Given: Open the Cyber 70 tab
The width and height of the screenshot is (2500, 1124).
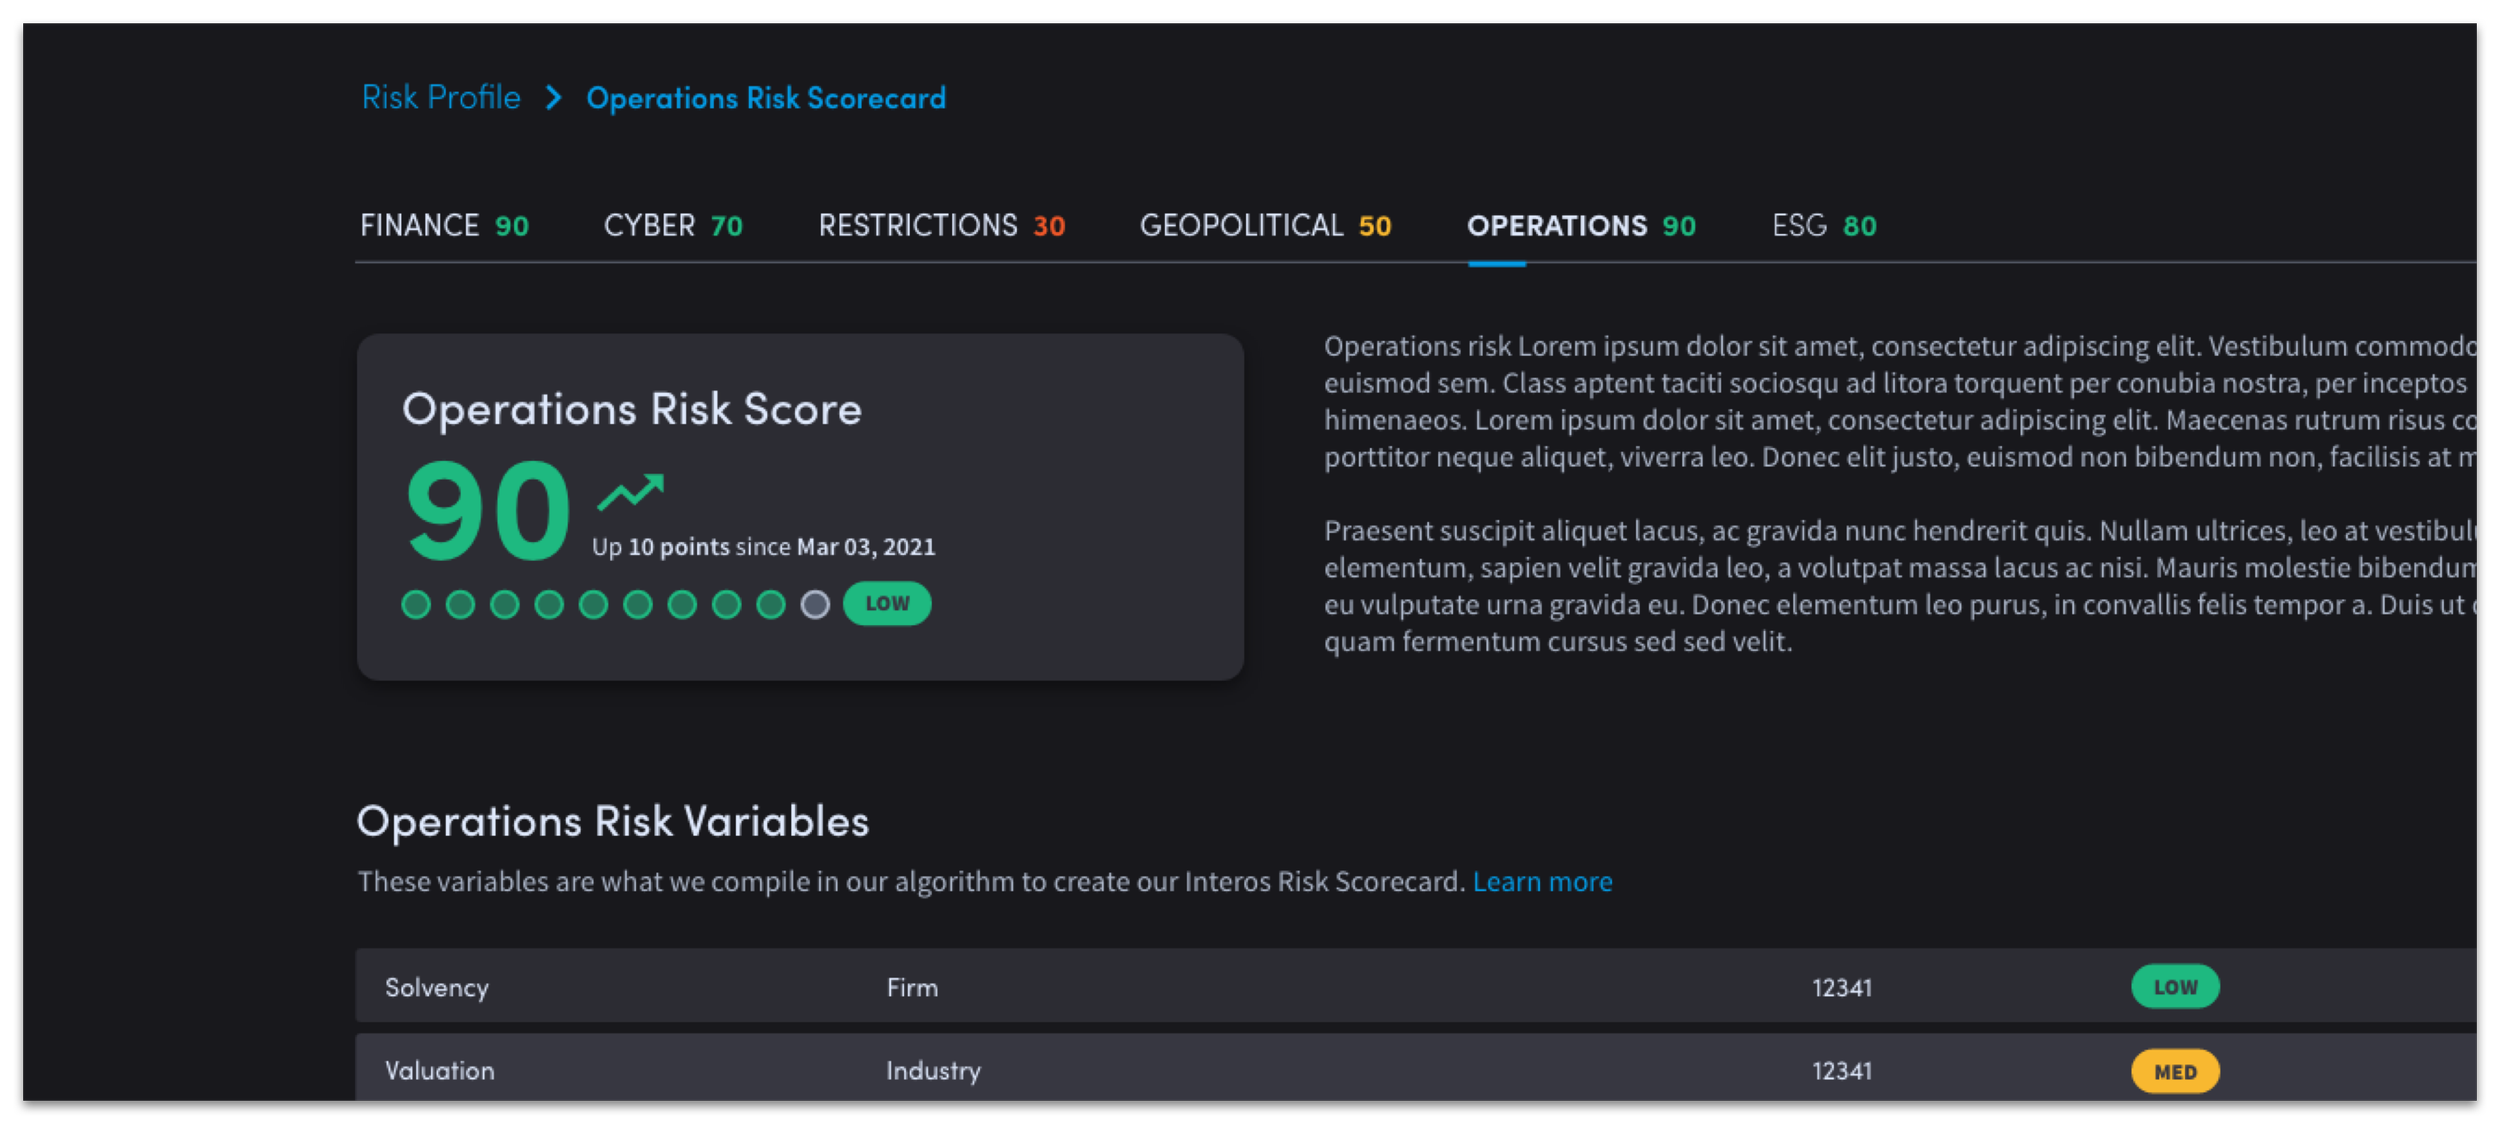Looking at the screenshot, I should tap(673, 226).
